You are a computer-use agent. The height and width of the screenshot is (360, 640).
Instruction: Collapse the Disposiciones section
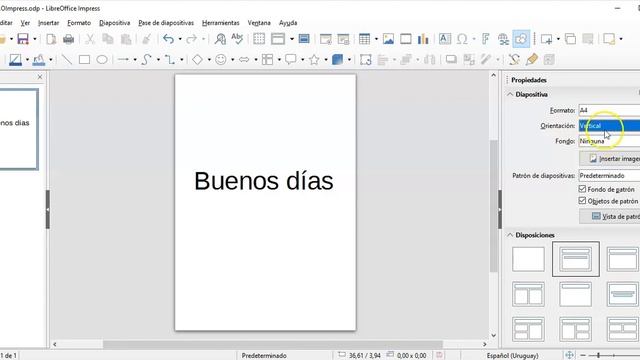tap(510, 235)
